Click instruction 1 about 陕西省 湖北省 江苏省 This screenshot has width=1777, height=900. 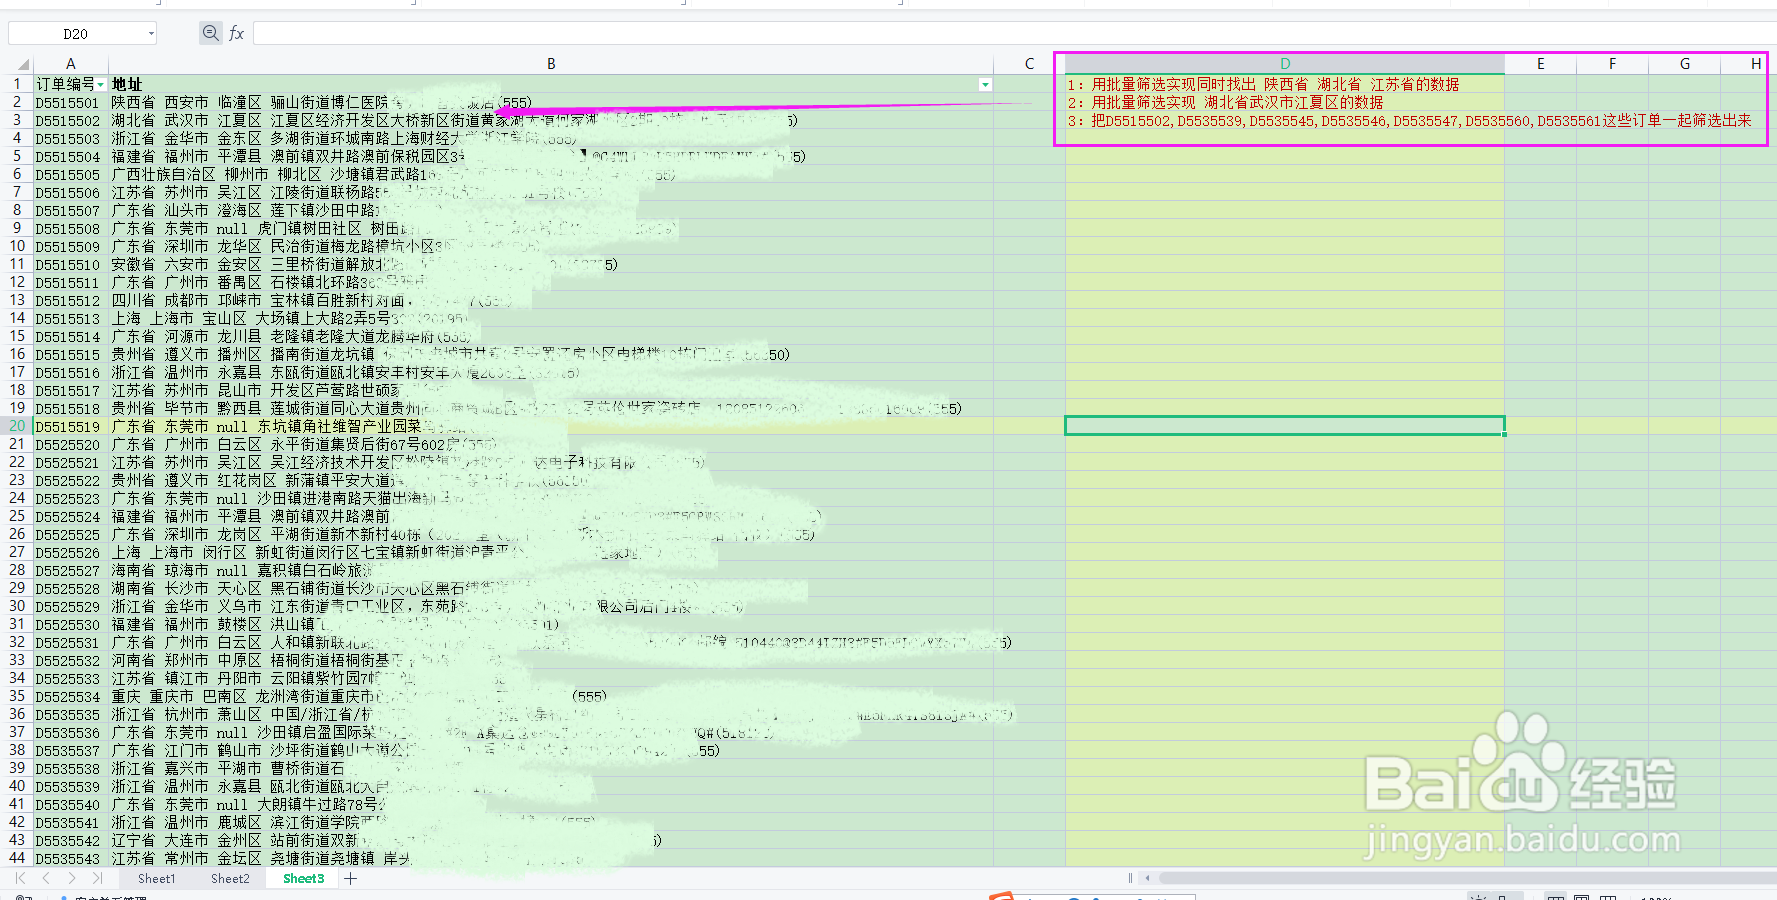click(1263, 84)
